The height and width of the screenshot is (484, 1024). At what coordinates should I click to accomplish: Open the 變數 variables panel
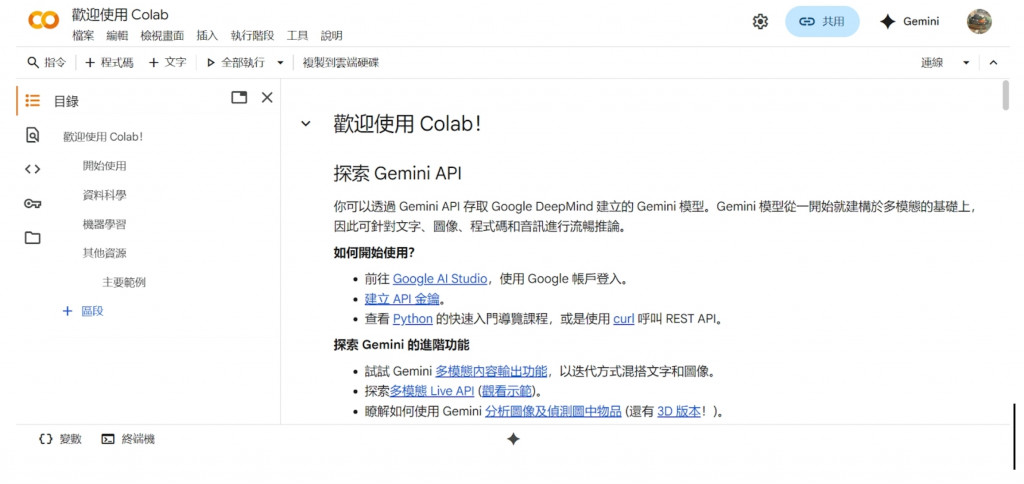pyautogui.click(x=61, y=439)
